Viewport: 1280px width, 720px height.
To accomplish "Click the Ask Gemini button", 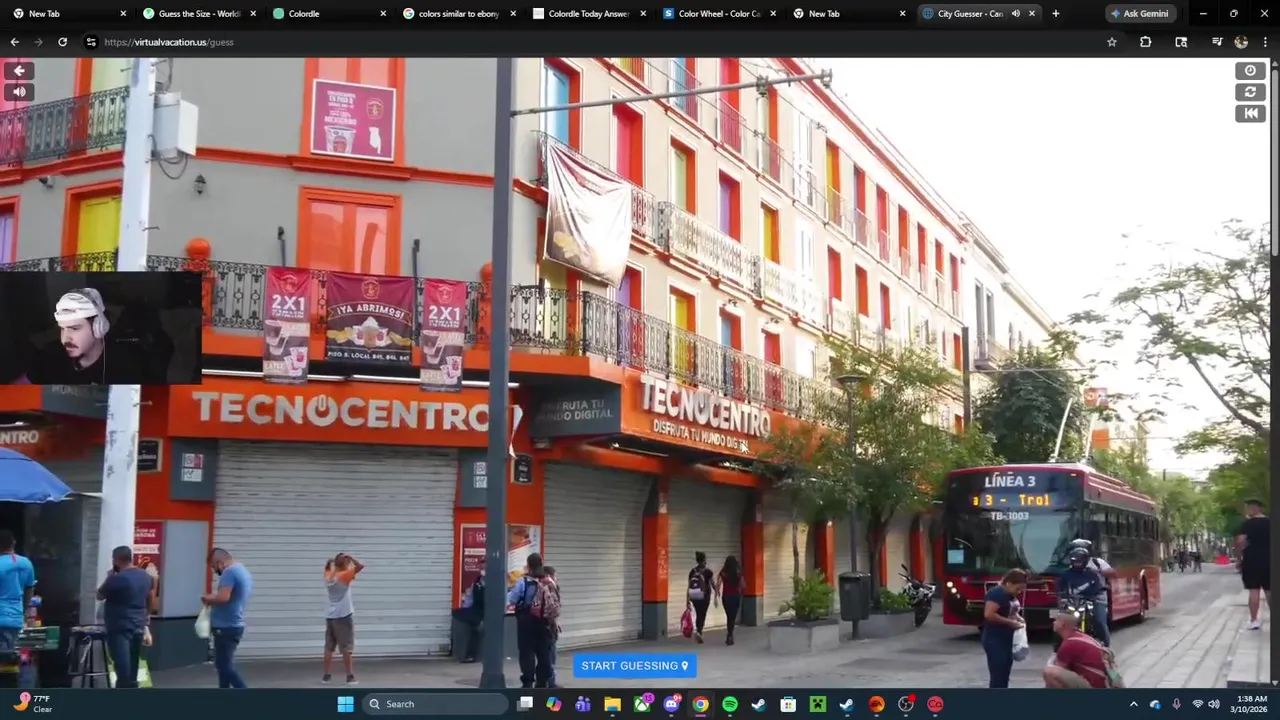I will 1139,14.
